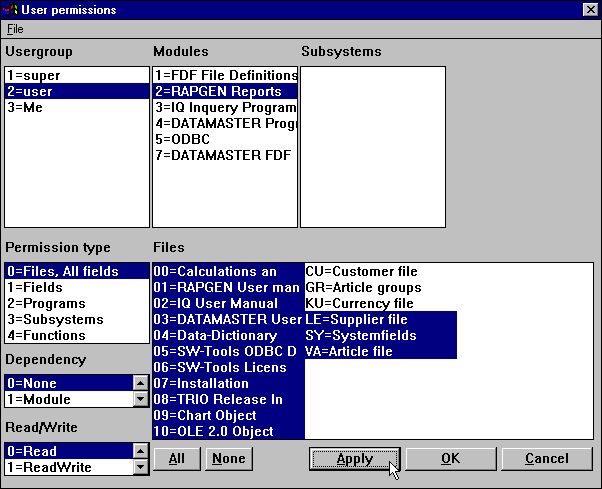Click Read/Write list scroll down arrow
602x489 pixels.
[141, 467]
